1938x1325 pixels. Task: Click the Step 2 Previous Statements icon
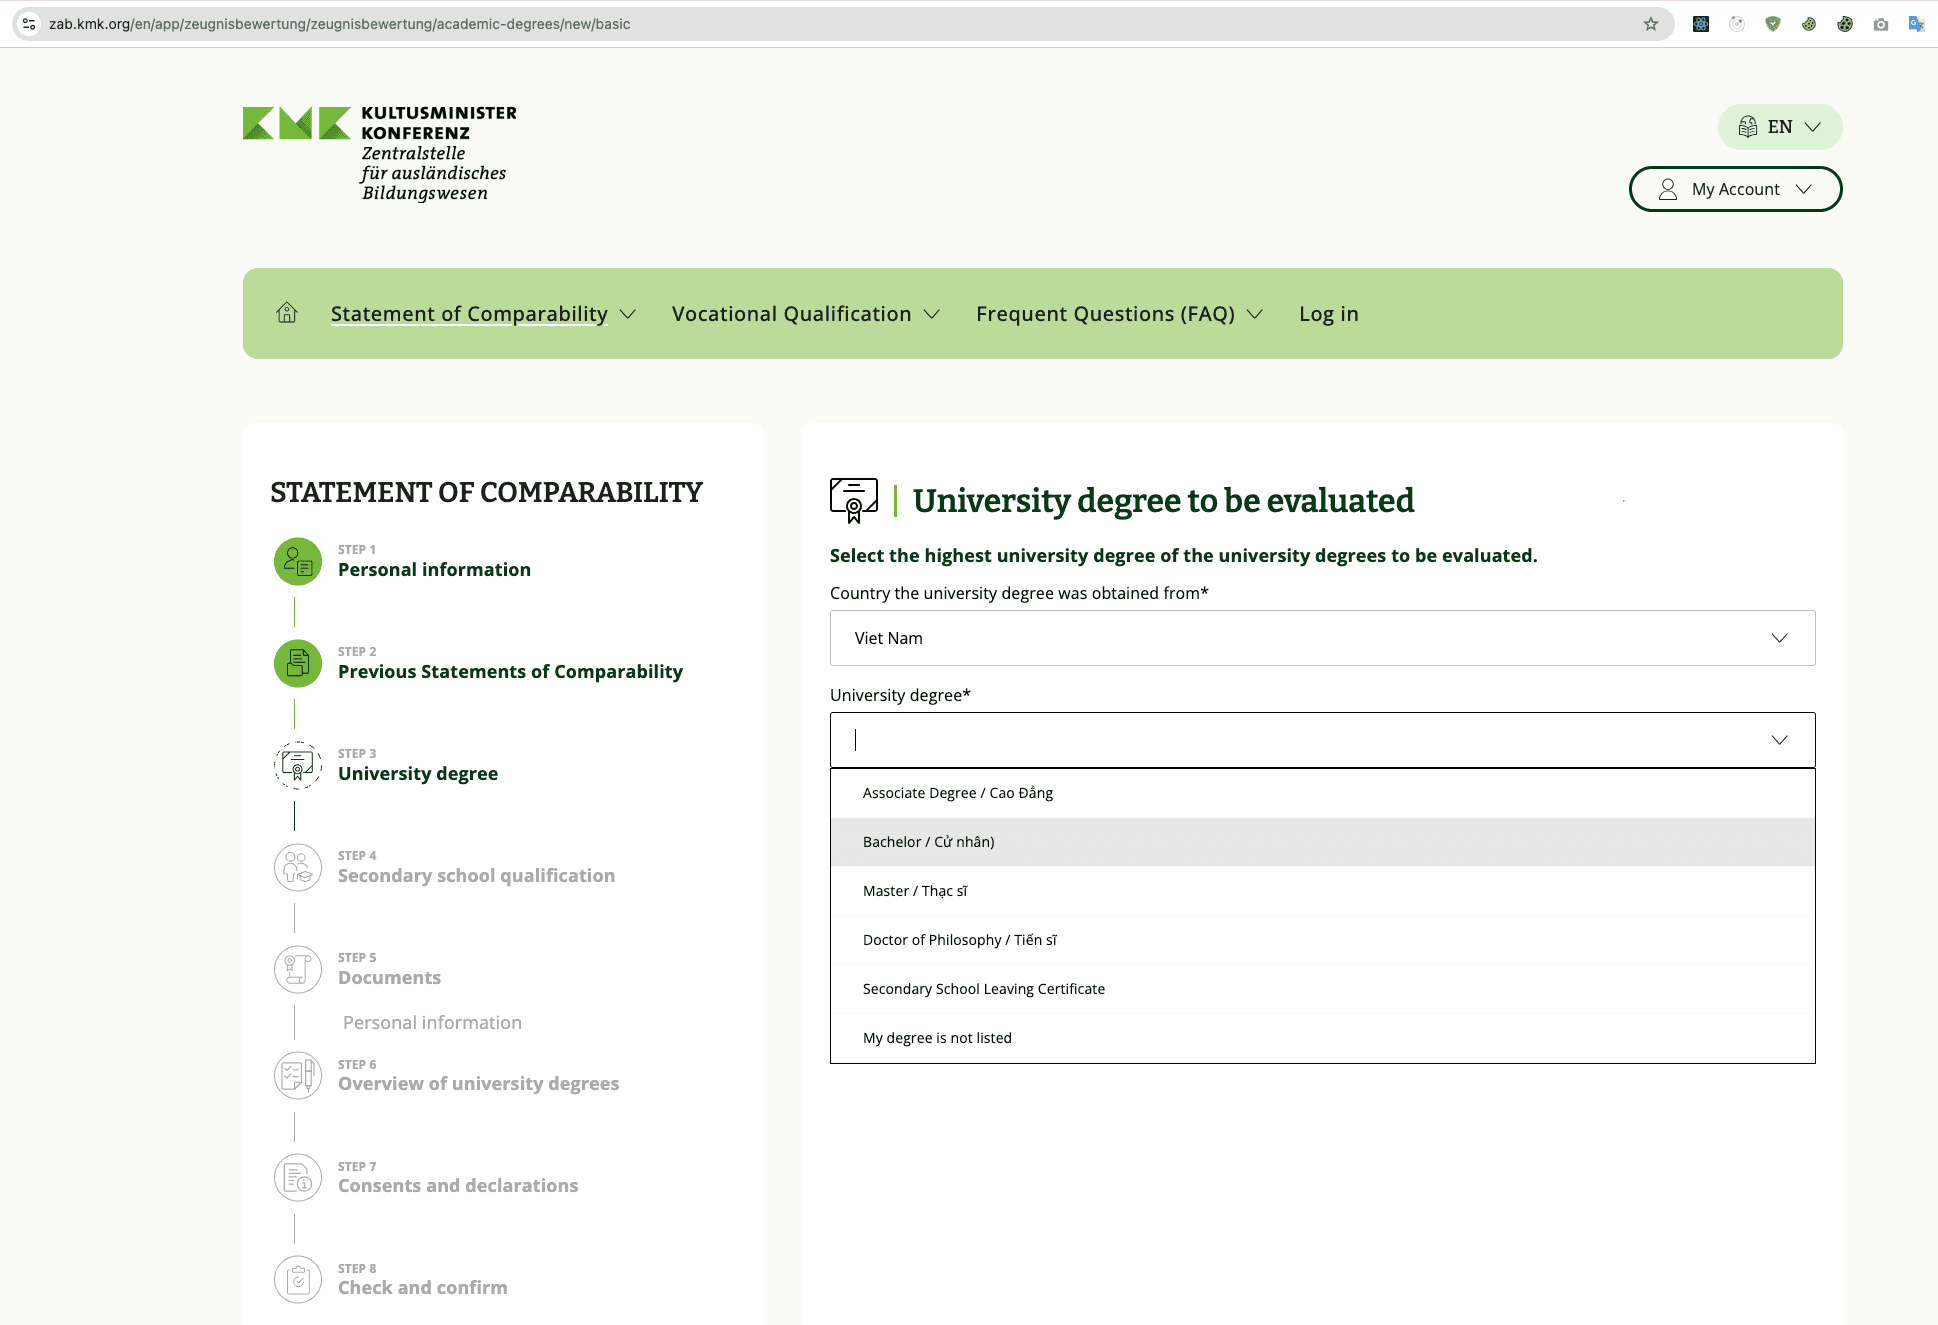298,664
